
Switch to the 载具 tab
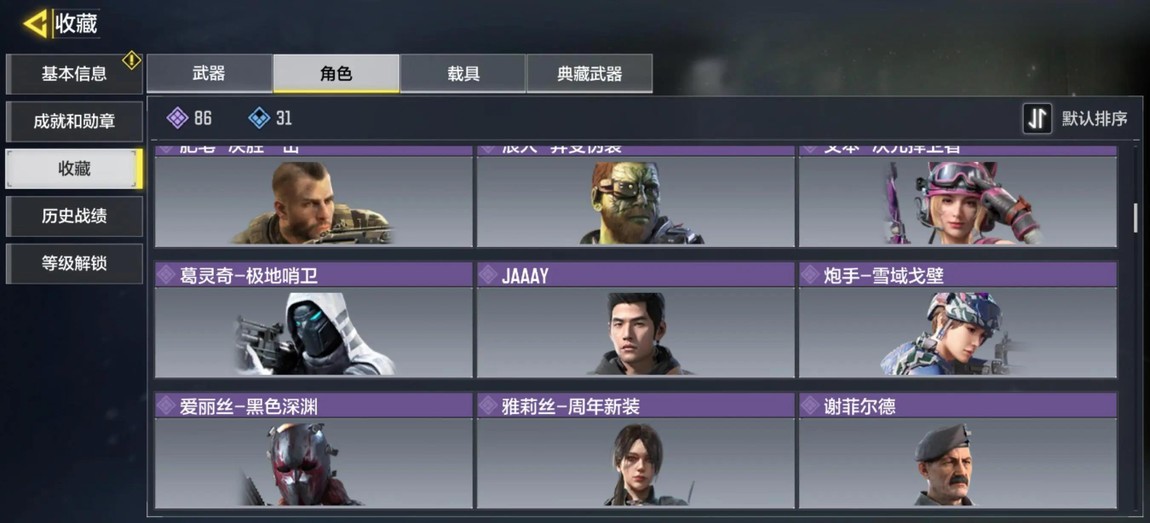coord(463,73)
